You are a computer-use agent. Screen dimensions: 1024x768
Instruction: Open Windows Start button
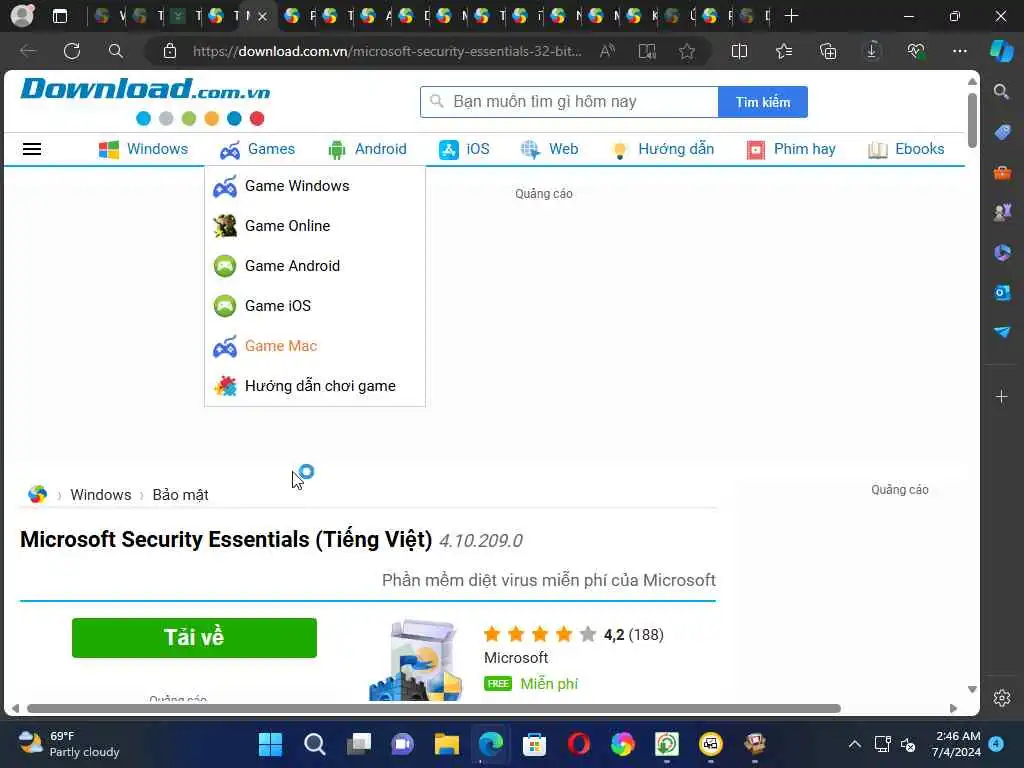270,744
